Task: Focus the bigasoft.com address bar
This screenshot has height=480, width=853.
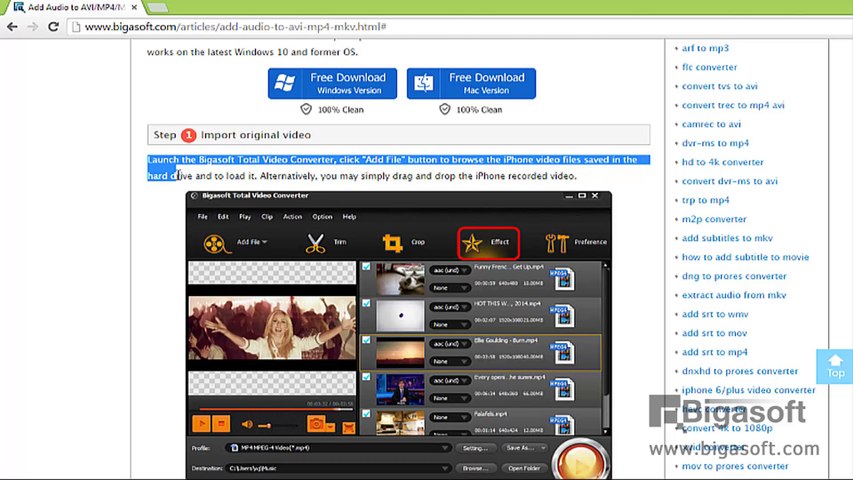Action: point(457,27)
